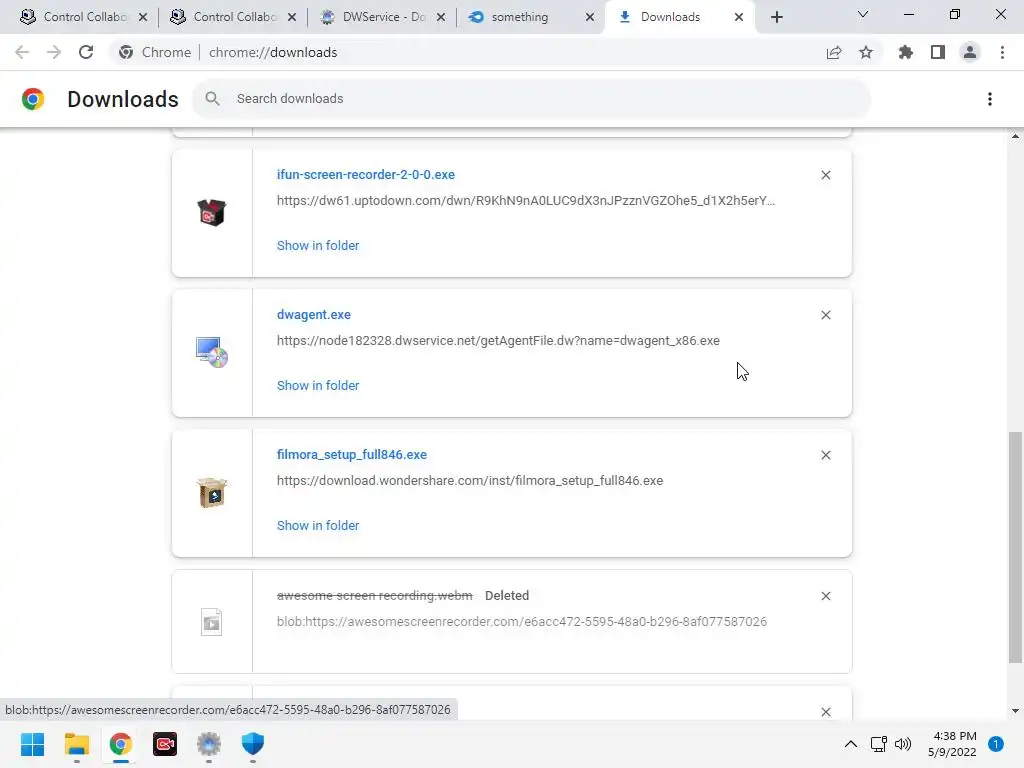Open filmora_setup_full846.exe file link
1024x768 pixels.
pyautogui.click(x=351, y=455)
